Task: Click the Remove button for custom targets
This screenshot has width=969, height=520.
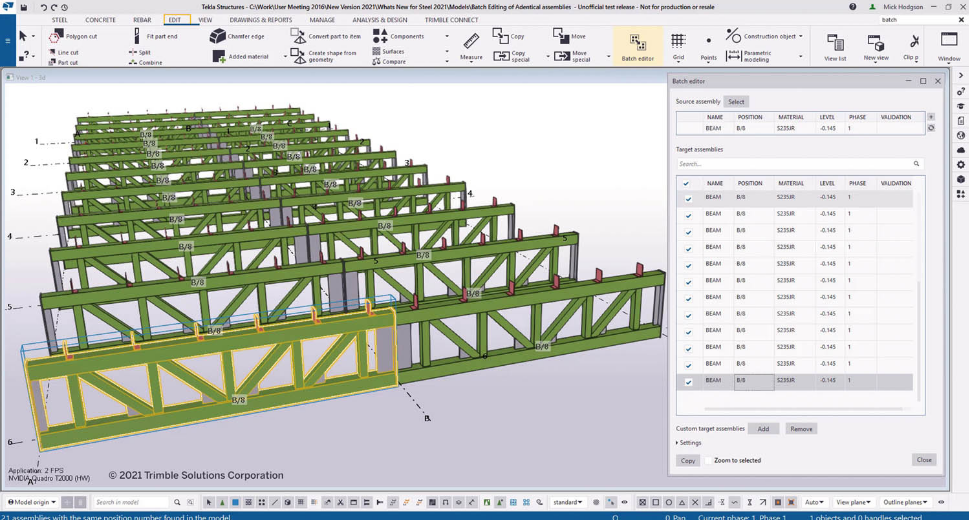Action: tap(801, 429)
